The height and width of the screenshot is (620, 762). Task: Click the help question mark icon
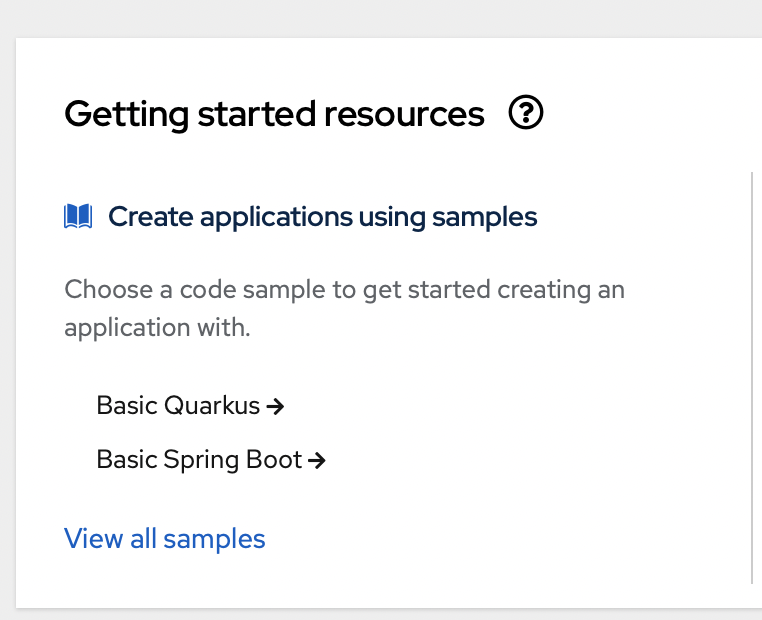(526, 114)
